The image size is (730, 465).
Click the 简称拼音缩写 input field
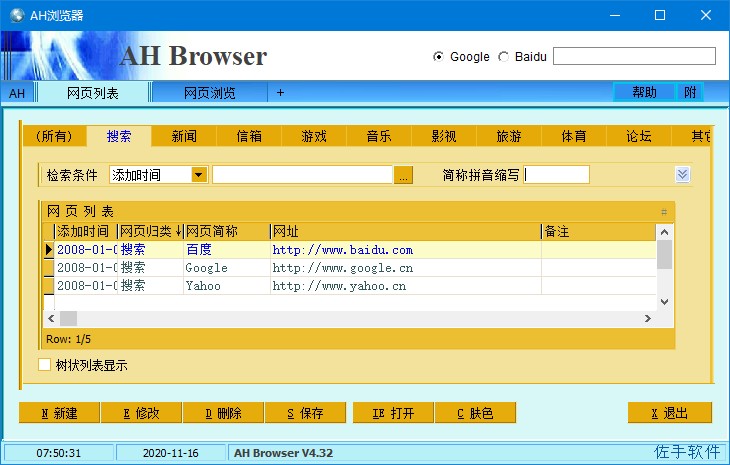[556, 175]
